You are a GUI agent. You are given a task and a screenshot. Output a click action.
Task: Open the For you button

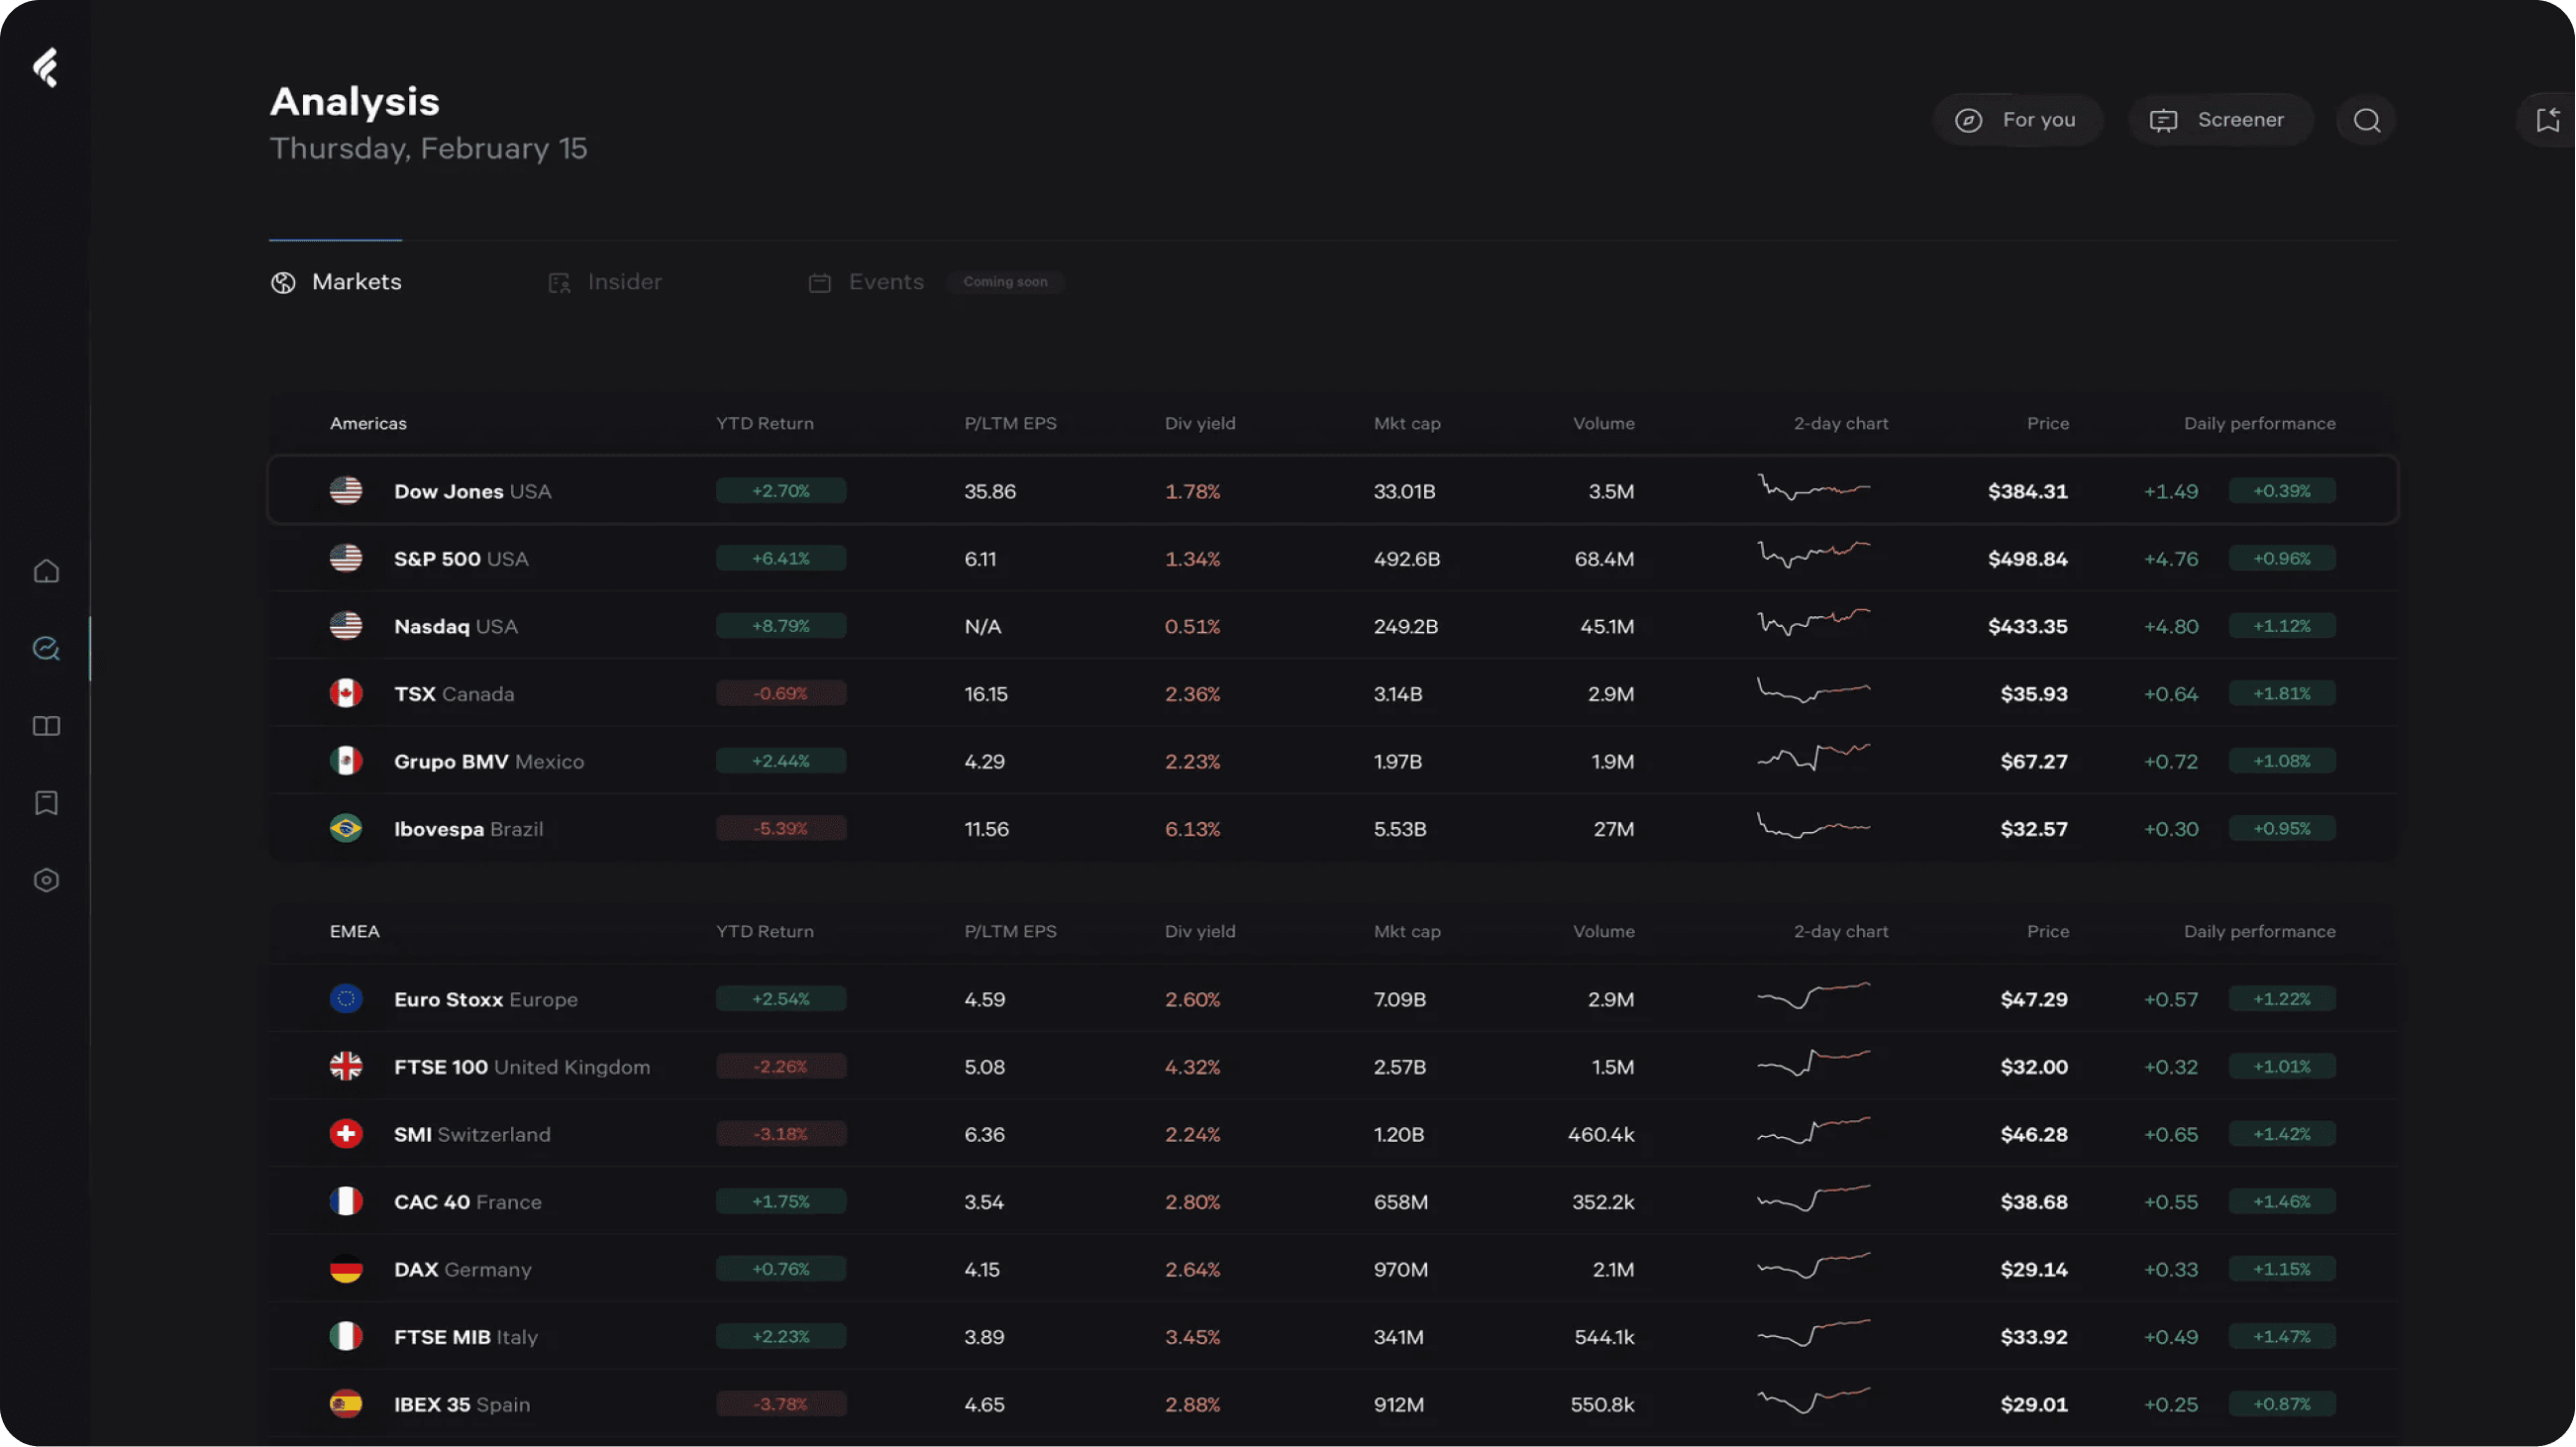(x=2018, y=120)
